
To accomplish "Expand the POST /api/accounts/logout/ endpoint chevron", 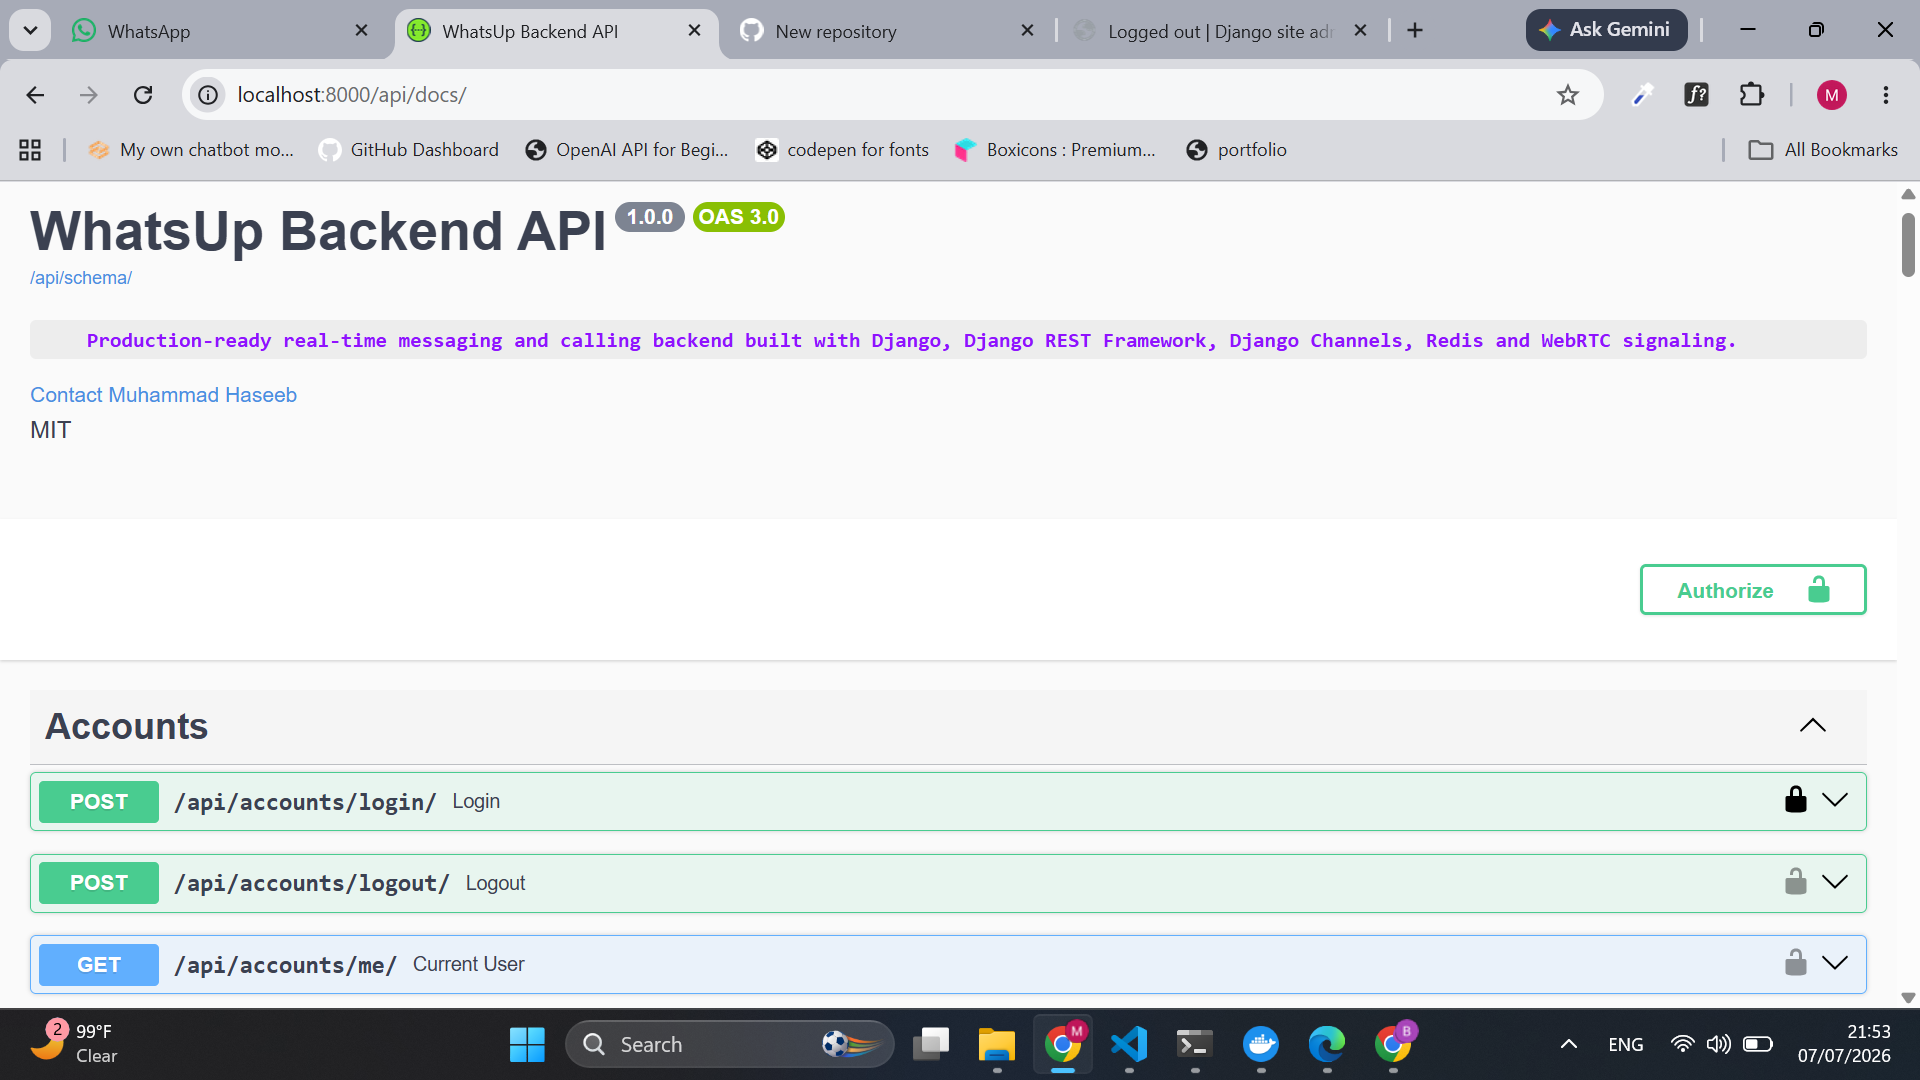I will [1835, 882].
